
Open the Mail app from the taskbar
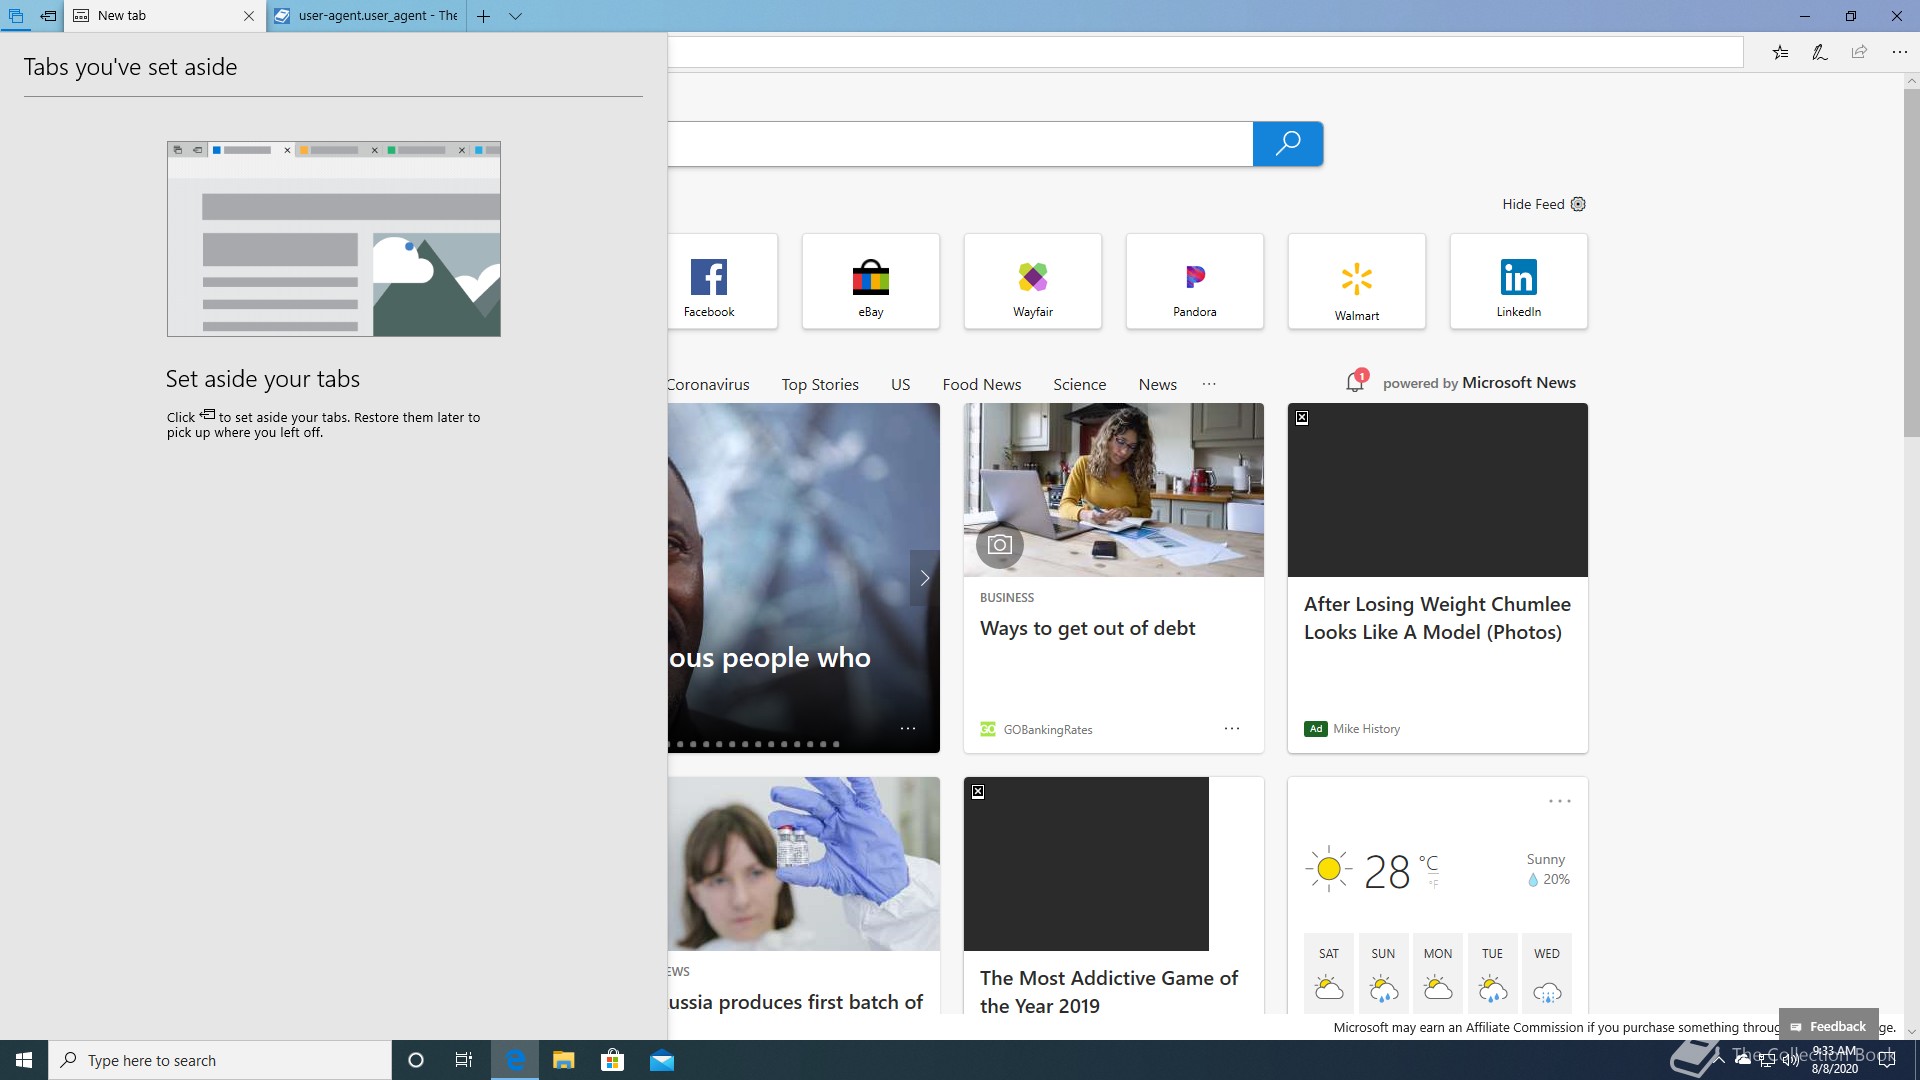coord(661,1060)
